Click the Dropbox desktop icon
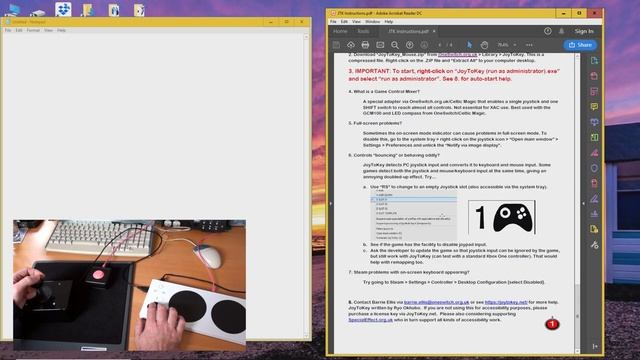This screenshot has height=360, width=640. 63,9
